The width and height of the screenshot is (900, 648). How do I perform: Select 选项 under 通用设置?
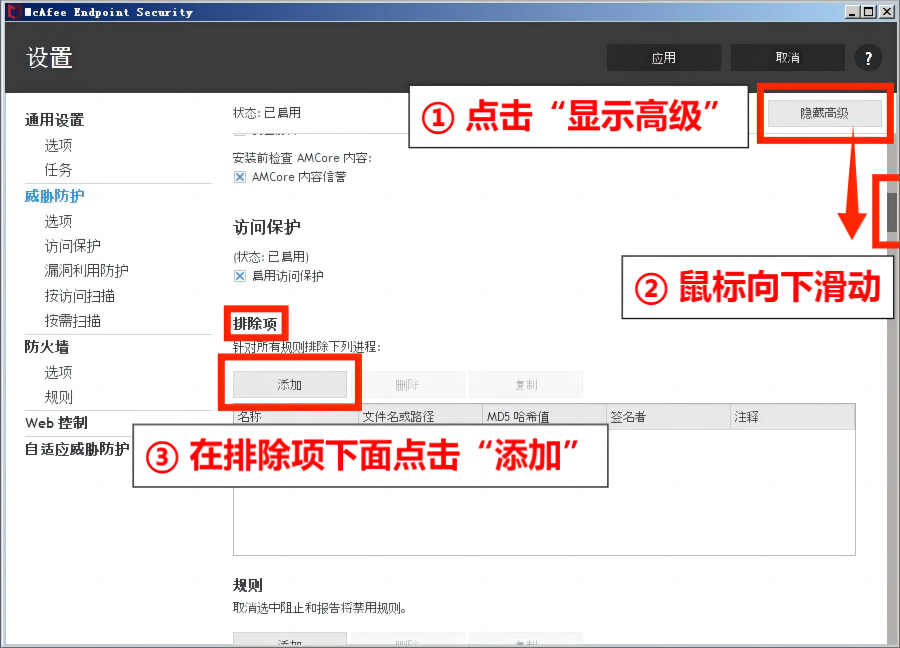tap(59, 145)
